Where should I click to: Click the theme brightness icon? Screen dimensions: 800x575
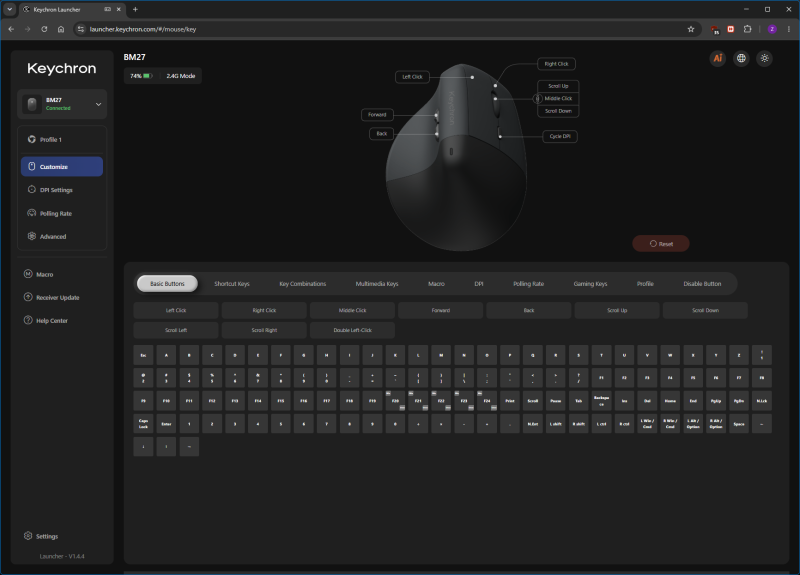(x=764, y=58)
